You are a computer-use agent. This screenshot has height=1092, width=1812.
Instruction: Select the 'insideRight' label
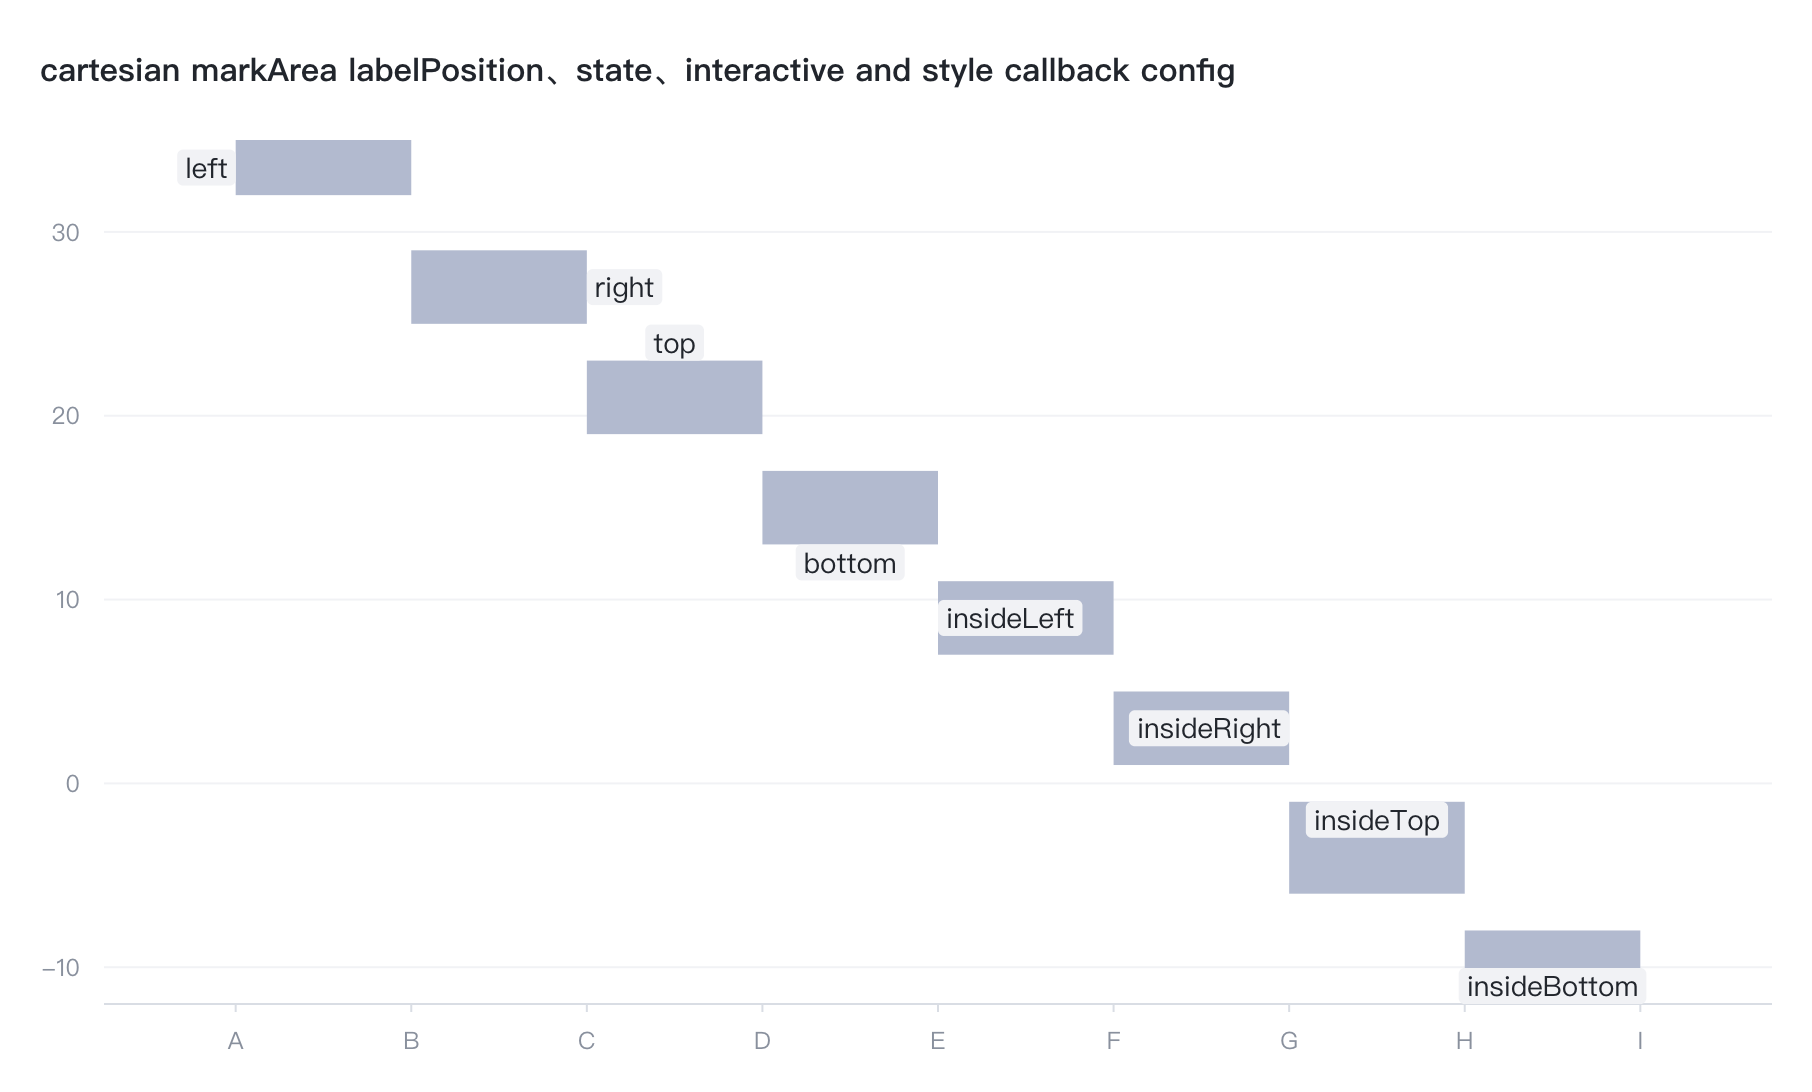point(1209,728)
